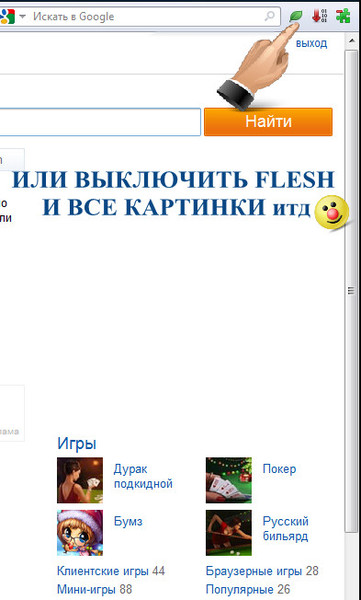Click the vertical scrollbar thumb
The height and width of the screenshot is (600, 361).
pos(351,291)
